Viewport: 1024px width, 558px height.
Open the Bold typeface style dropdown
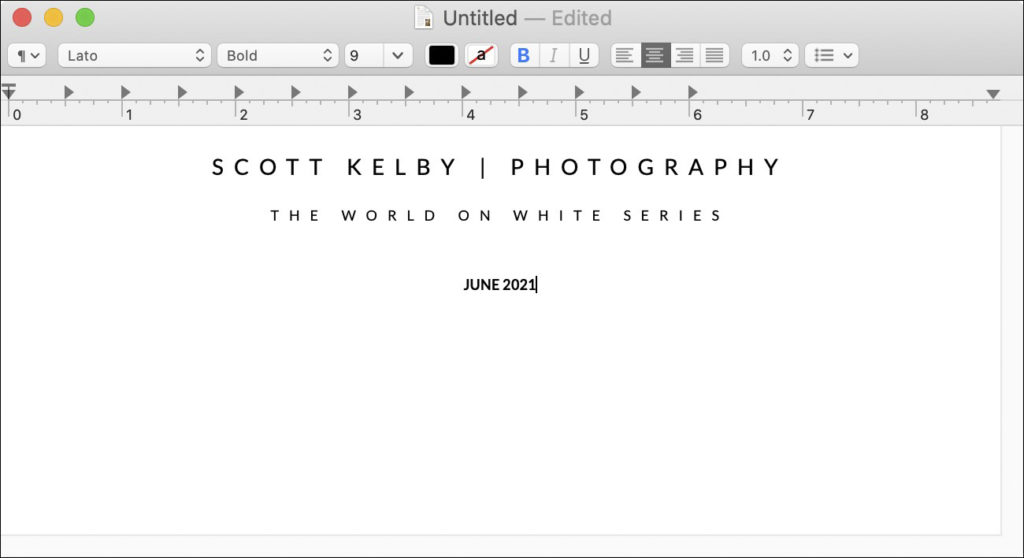tap(278, 56)
